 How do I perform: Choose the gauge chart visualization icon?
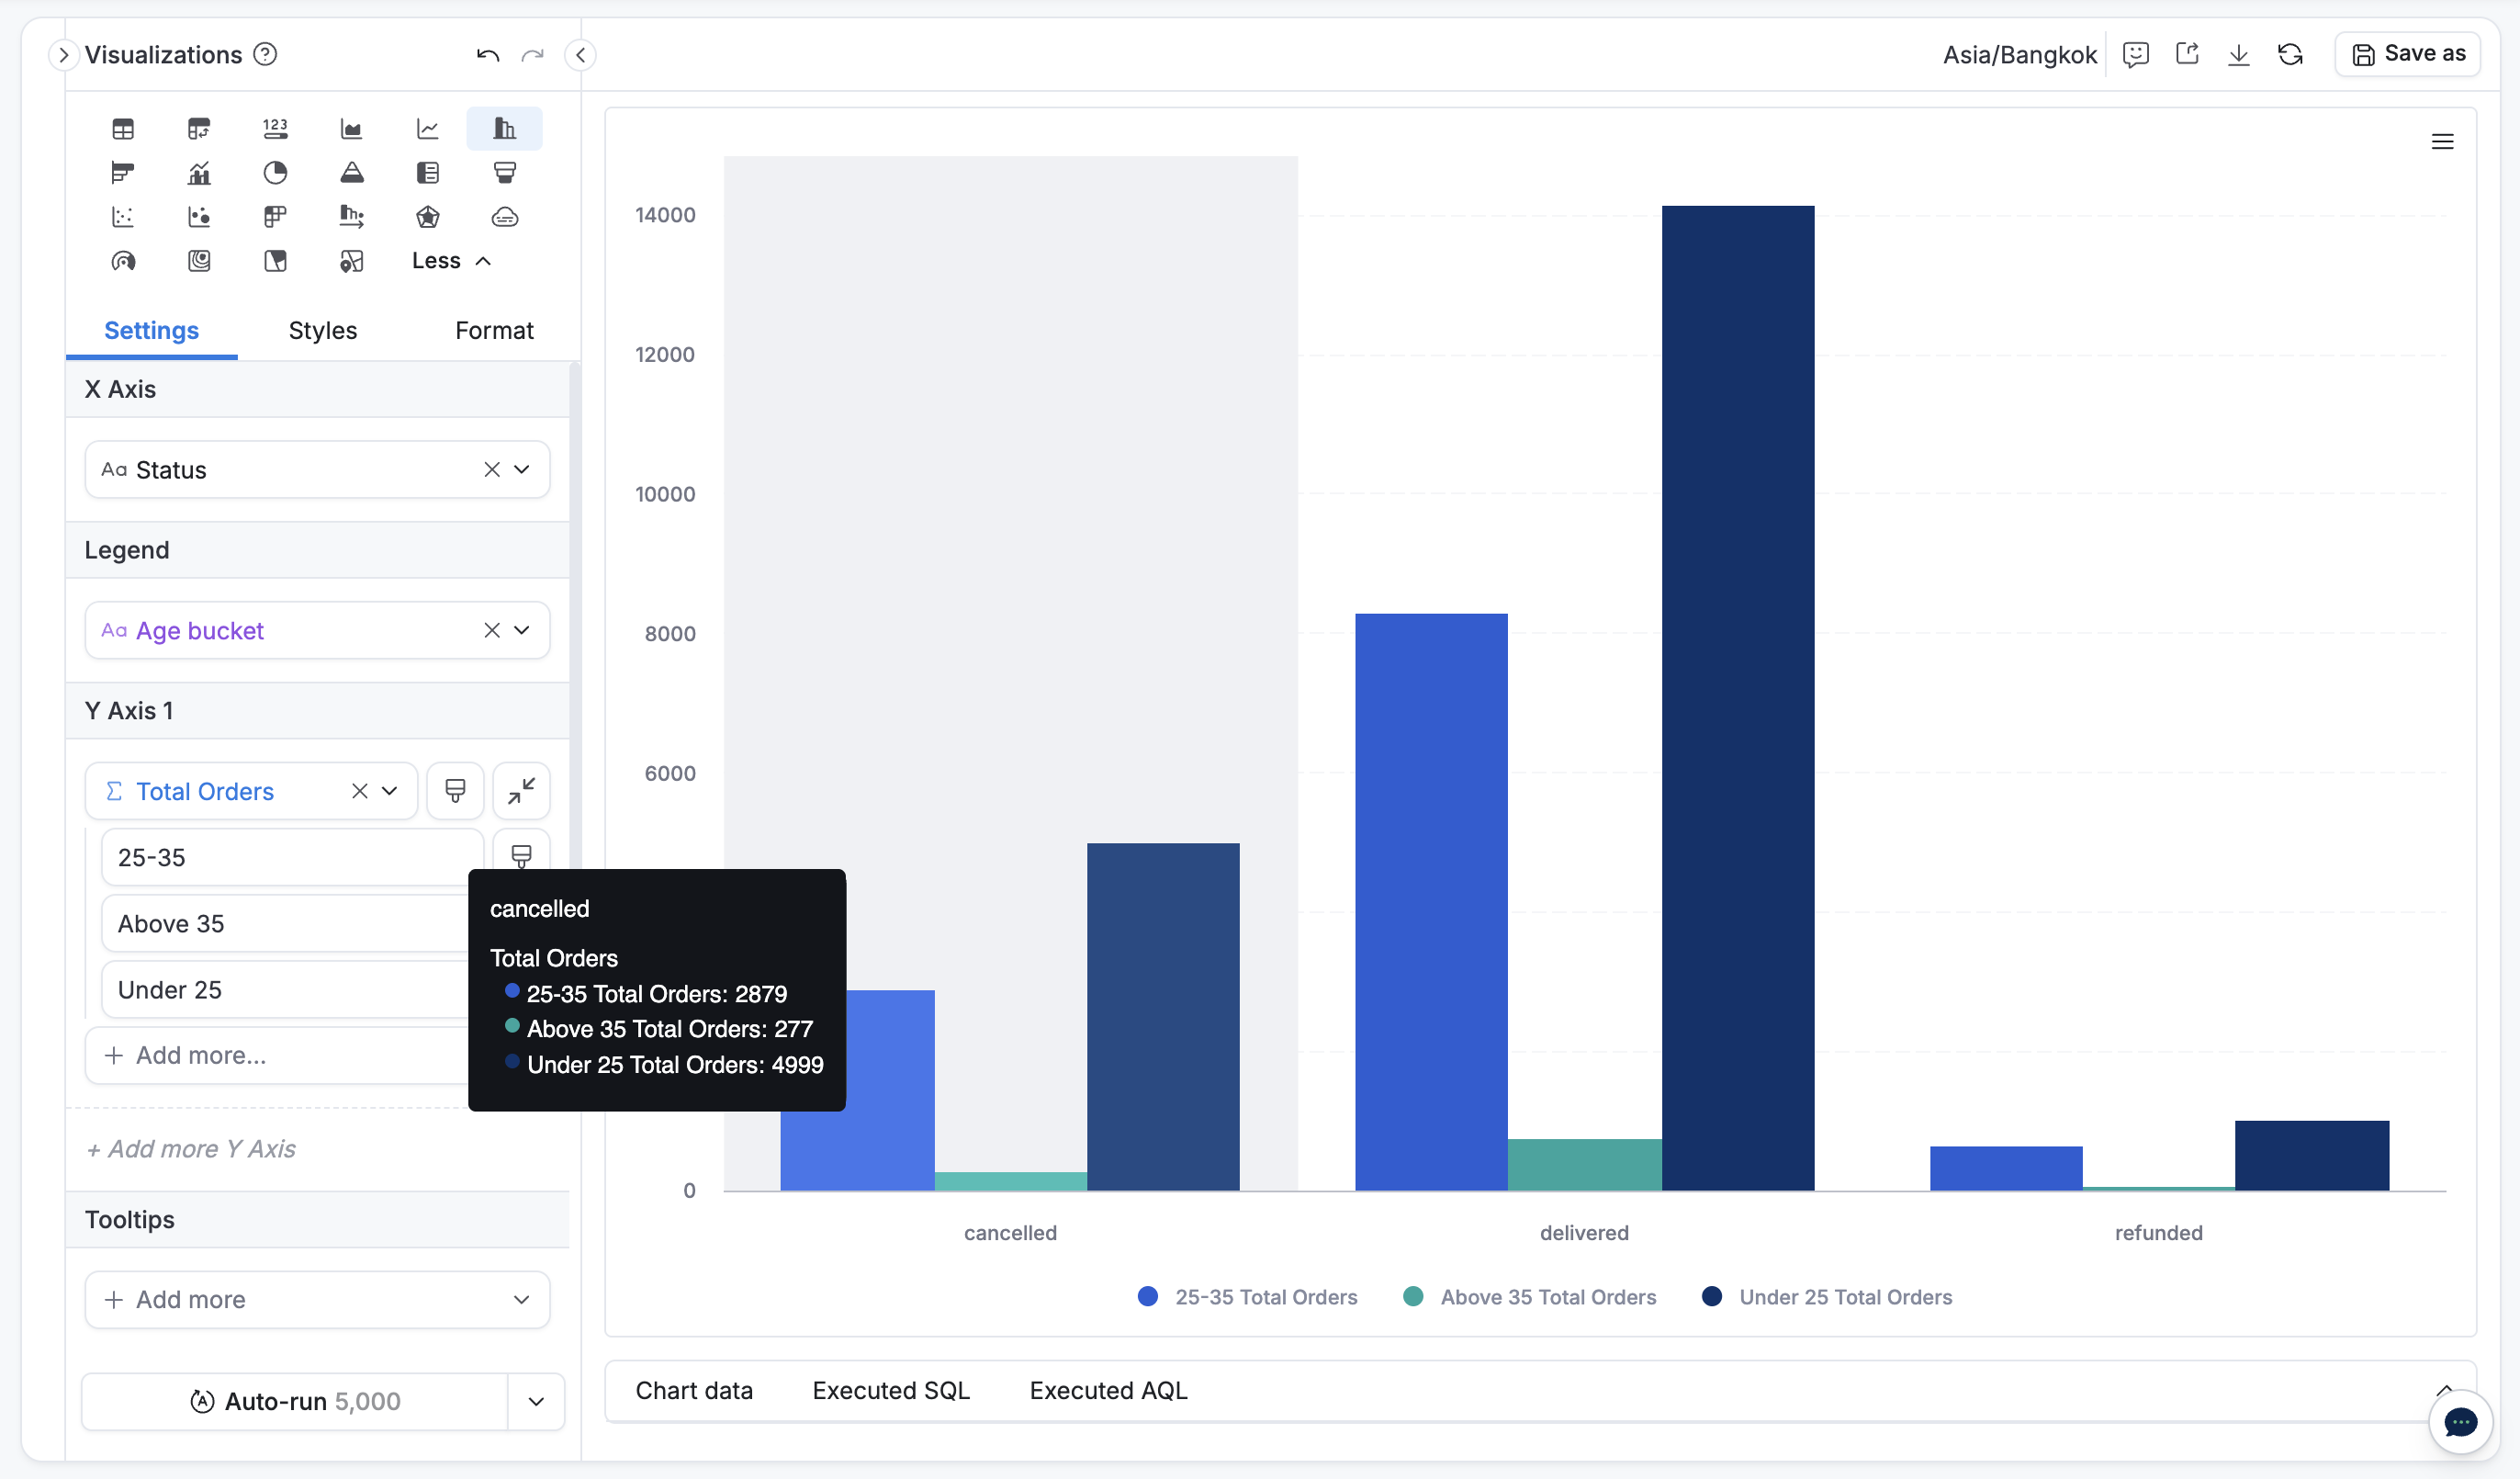[123, 261]
